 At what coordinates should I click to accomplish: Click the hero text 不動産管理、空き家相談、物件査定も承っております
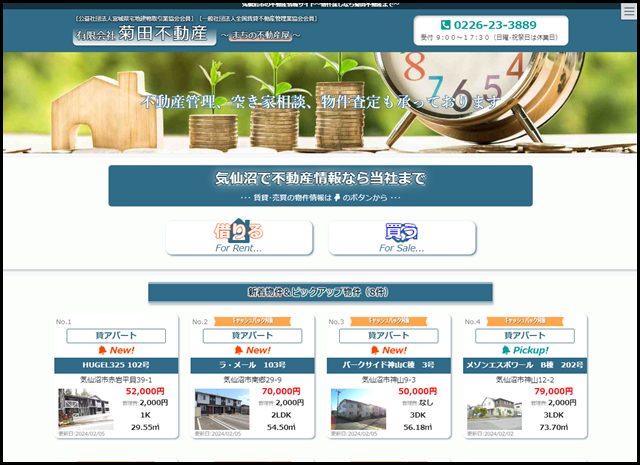point(321,102)
